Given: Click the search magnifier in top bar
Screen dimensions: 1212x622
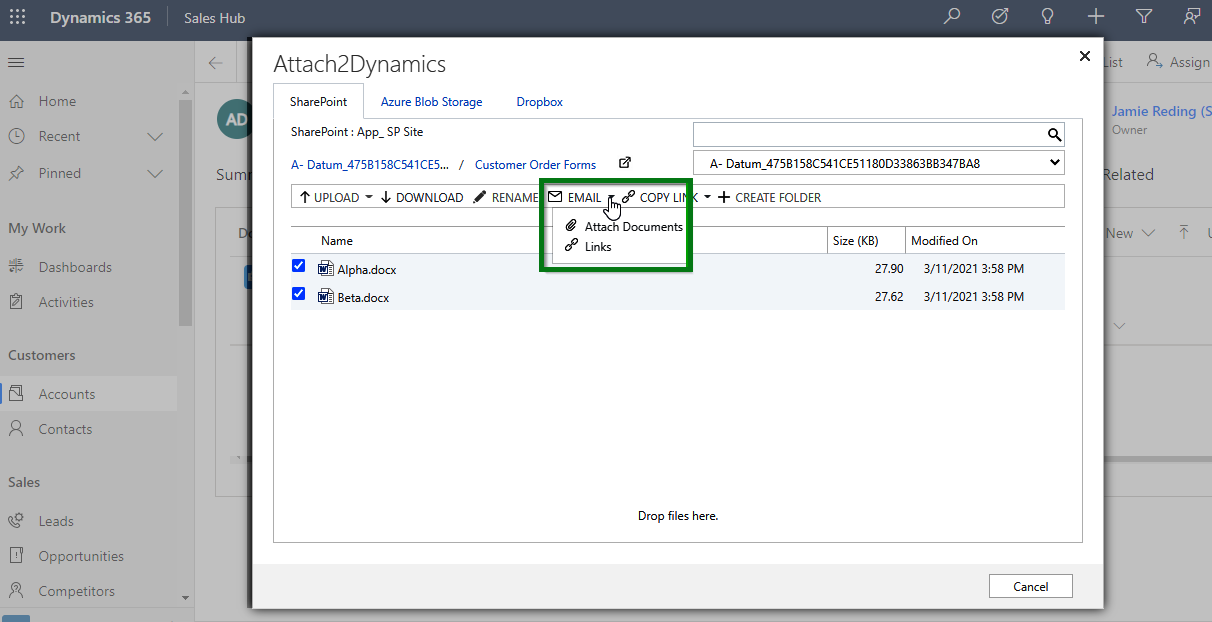Looking at the screenshot, I should (x=952, y=17).
